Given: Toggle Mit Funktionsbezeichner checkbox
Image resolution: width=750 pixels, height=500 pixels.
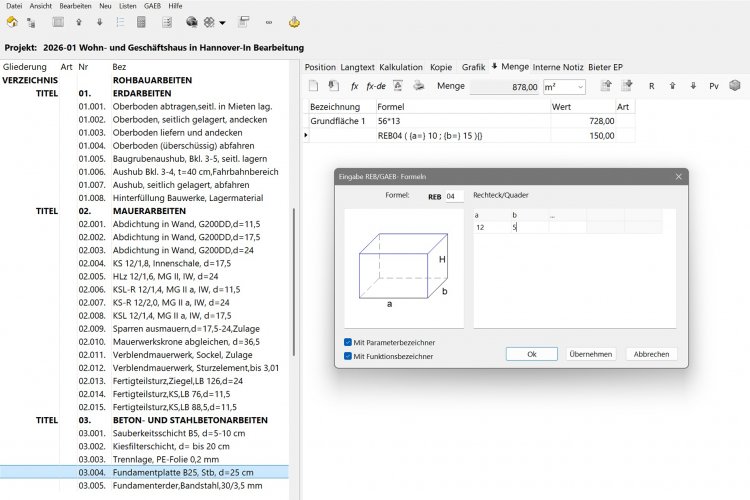Looking at the screenshot, I should 348,356.
